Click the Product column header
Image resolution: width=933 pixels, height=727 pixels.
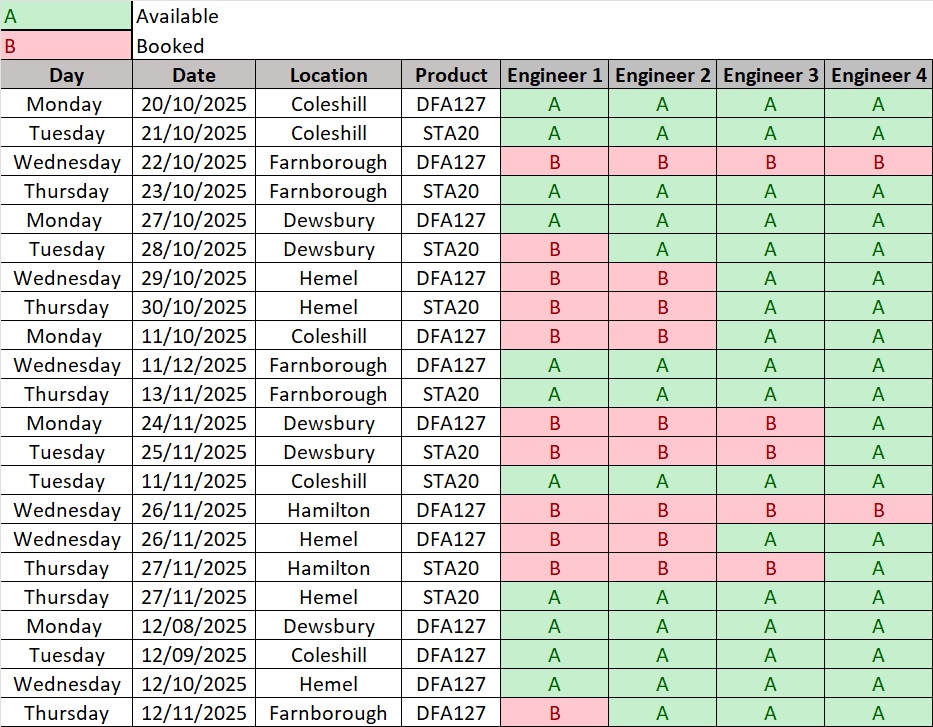click(x=451, y=75)
